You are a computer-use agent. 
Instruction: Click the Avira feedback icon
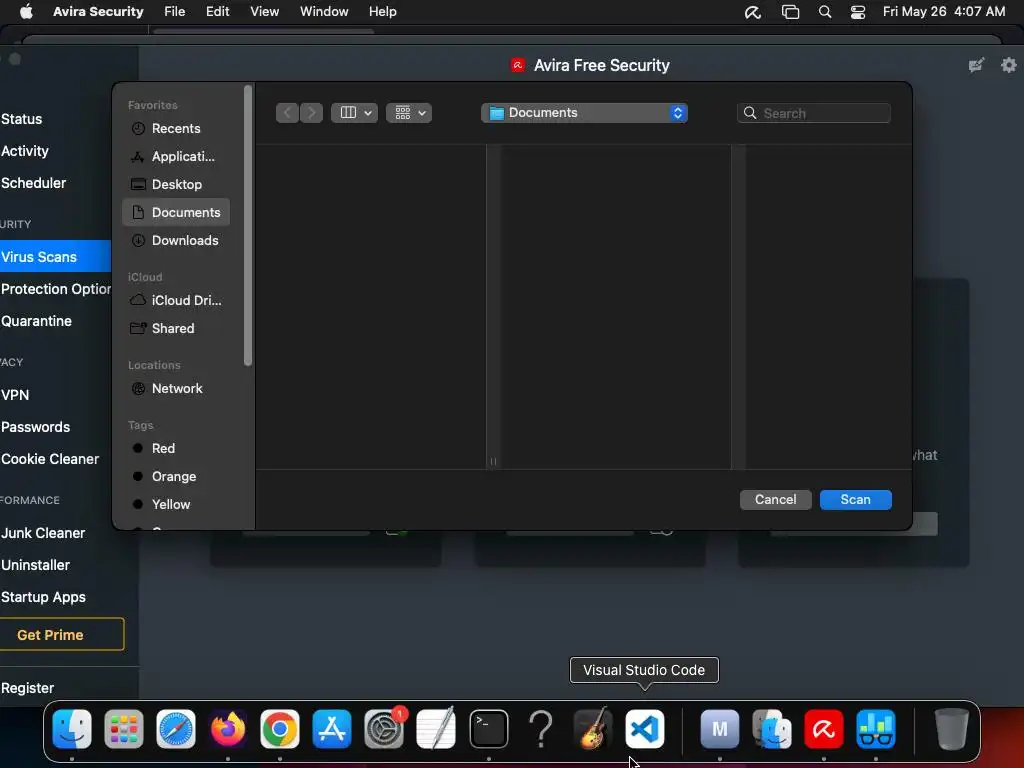click(976, 65)
